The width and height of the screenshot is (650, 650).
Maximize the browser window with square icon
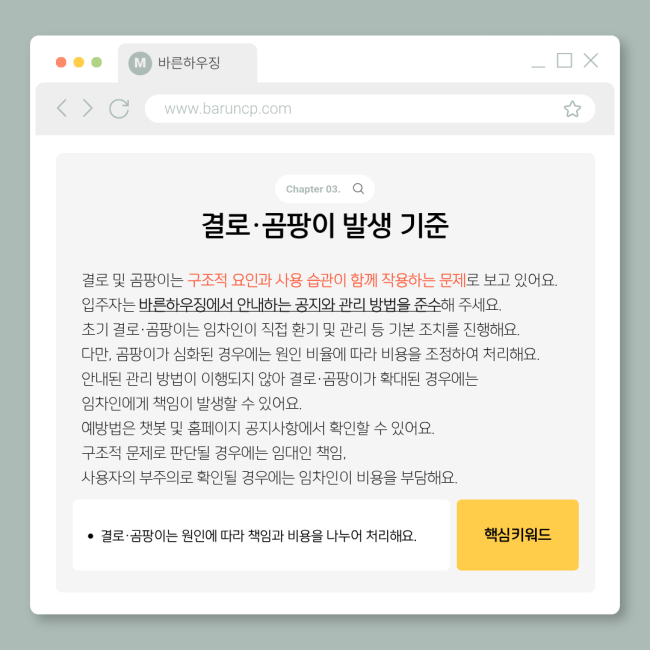[x=564, y=60]
